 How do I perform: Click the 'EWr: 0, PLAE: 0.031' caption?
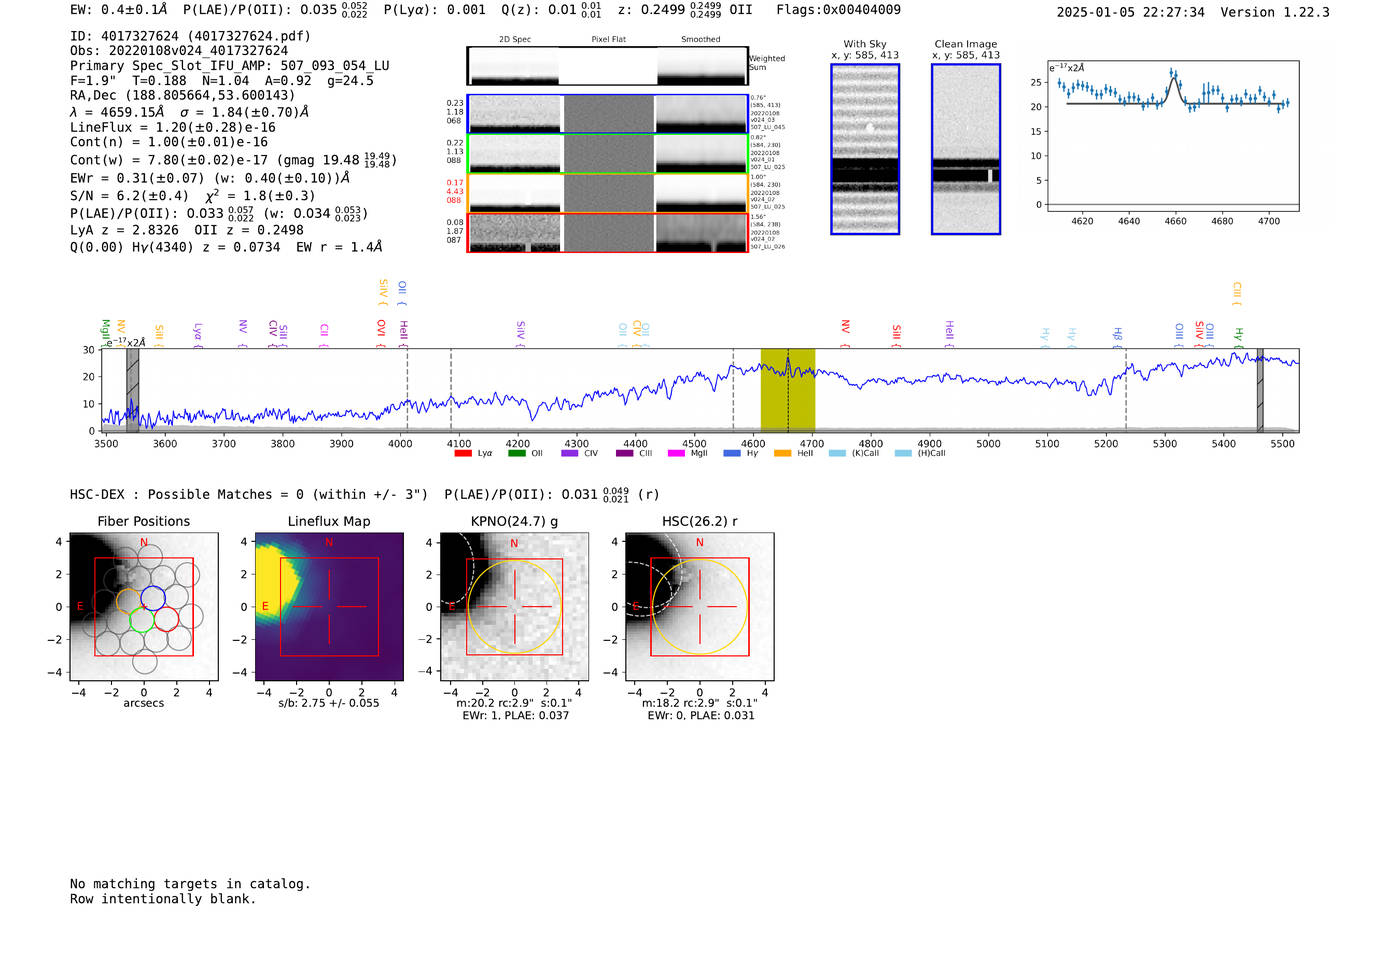click(x=701, y=715)
